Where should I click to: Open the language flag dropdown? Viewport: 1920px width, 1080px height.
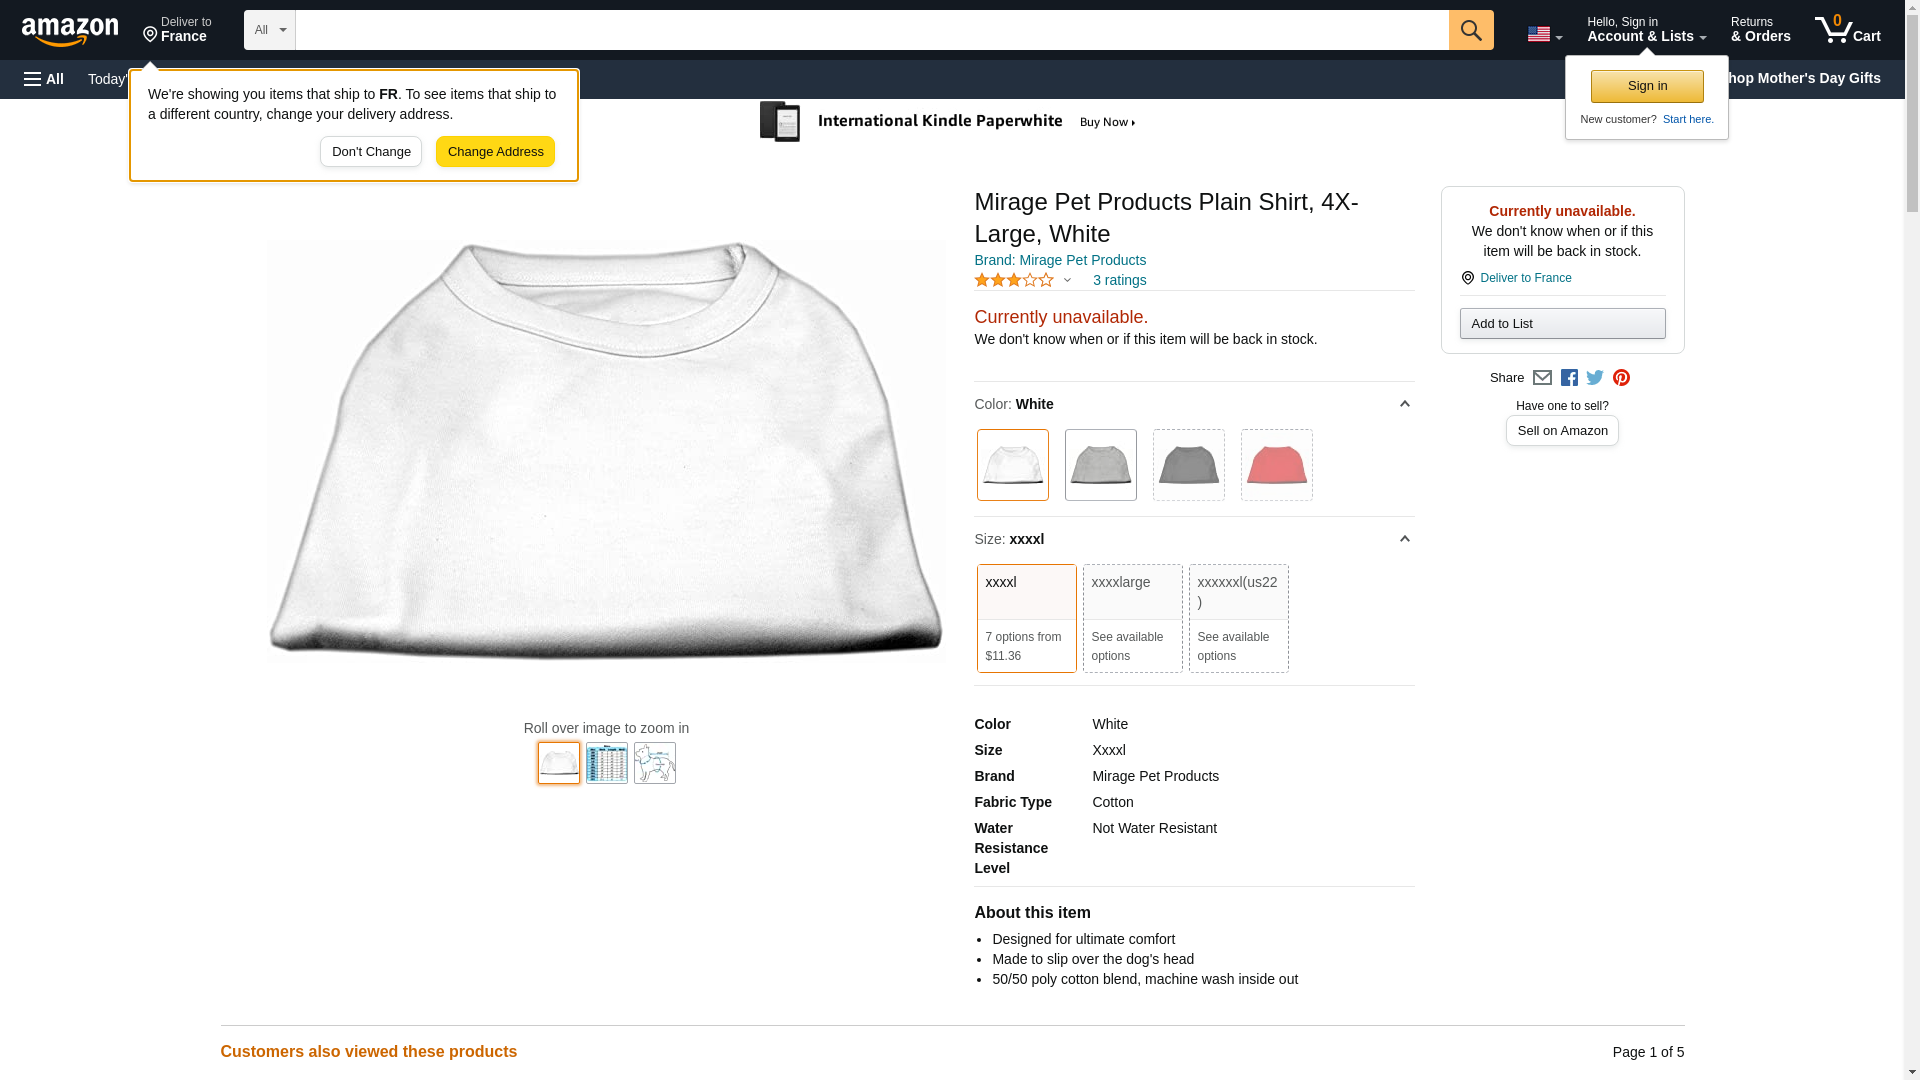point(1544,34)
